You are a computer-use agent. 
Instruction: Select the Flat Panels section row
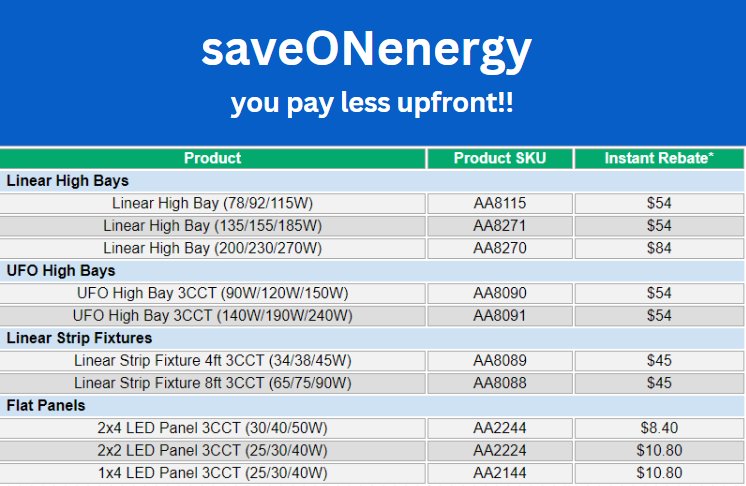(372, 406)
